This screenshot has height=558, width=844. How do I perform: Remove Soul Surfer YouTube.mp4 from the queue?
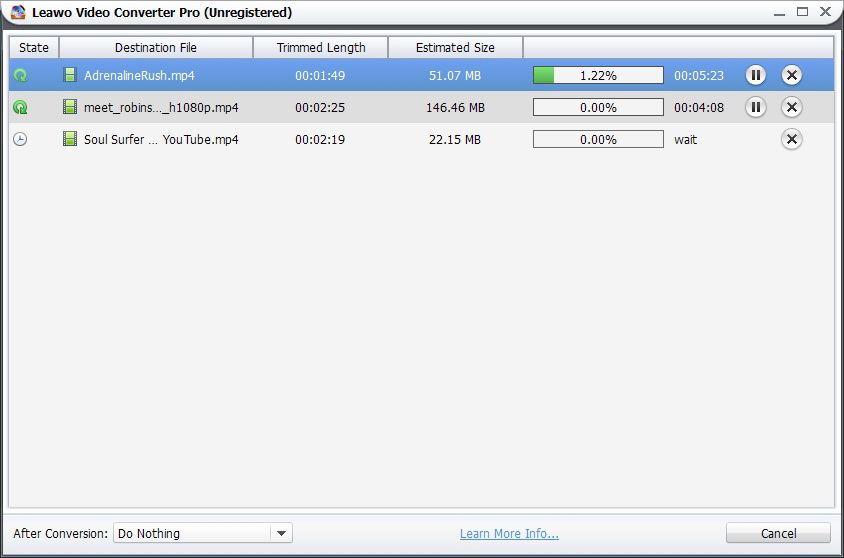click(791, 139)
